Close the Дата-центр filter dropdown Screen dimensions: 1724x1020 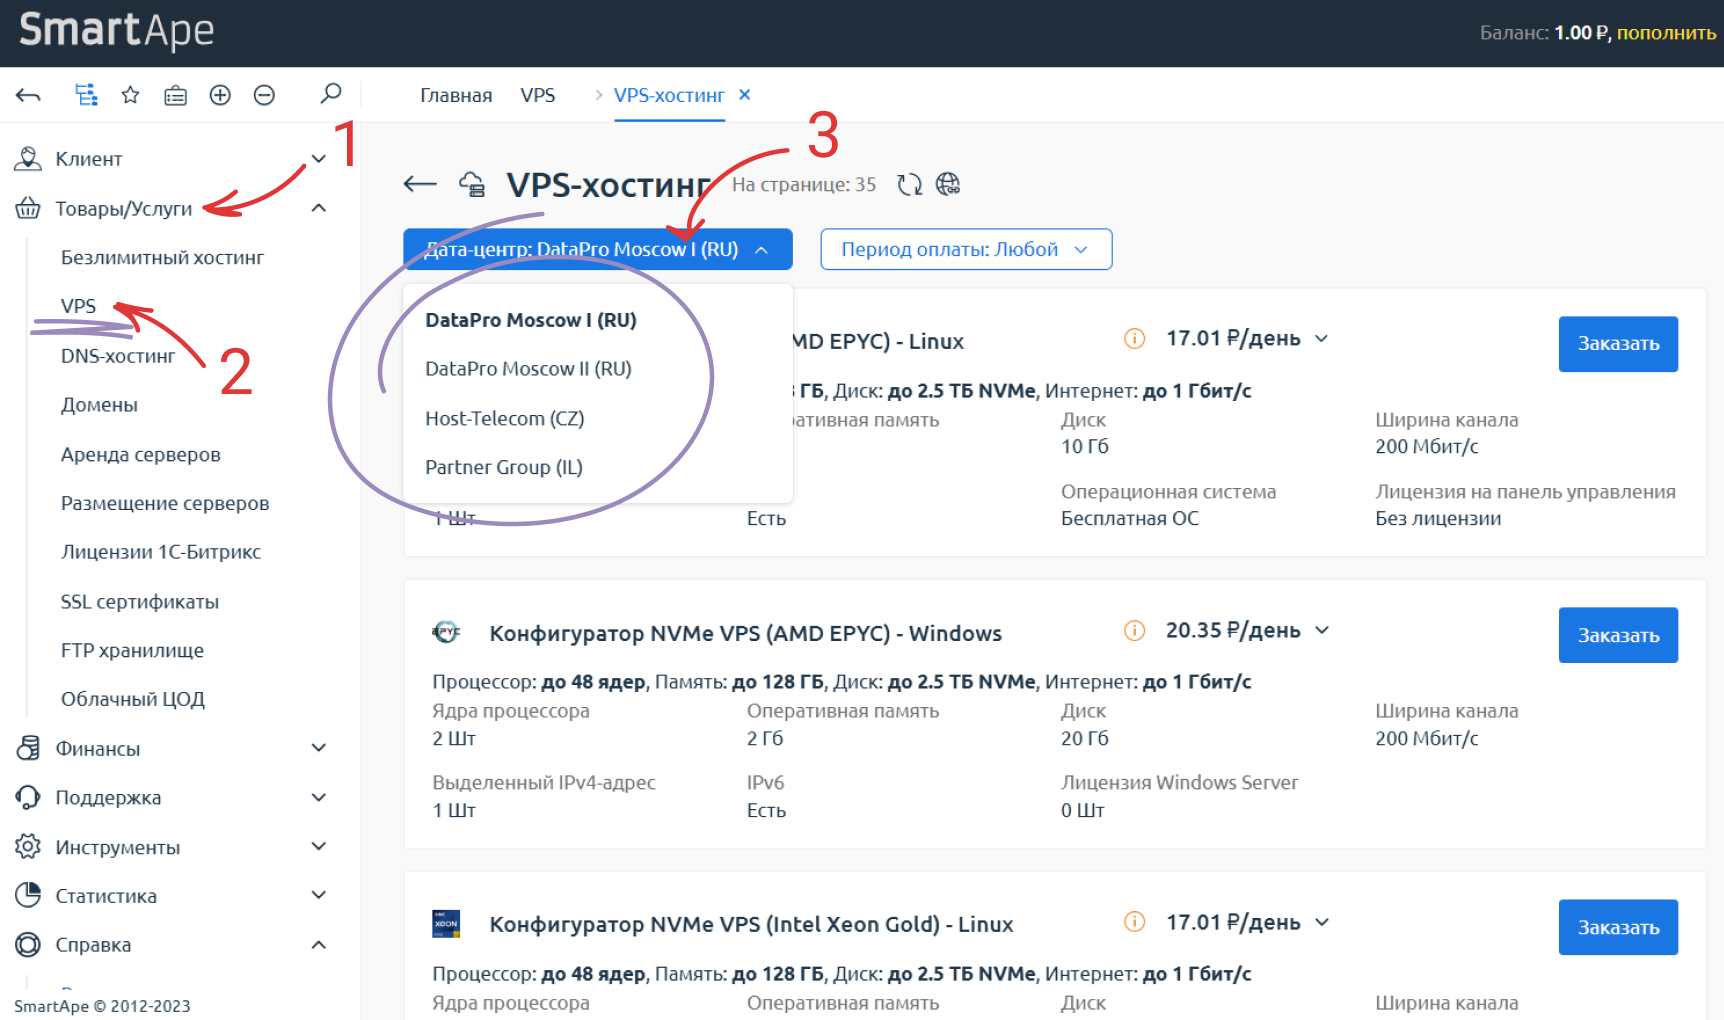(x=598, y=249)
